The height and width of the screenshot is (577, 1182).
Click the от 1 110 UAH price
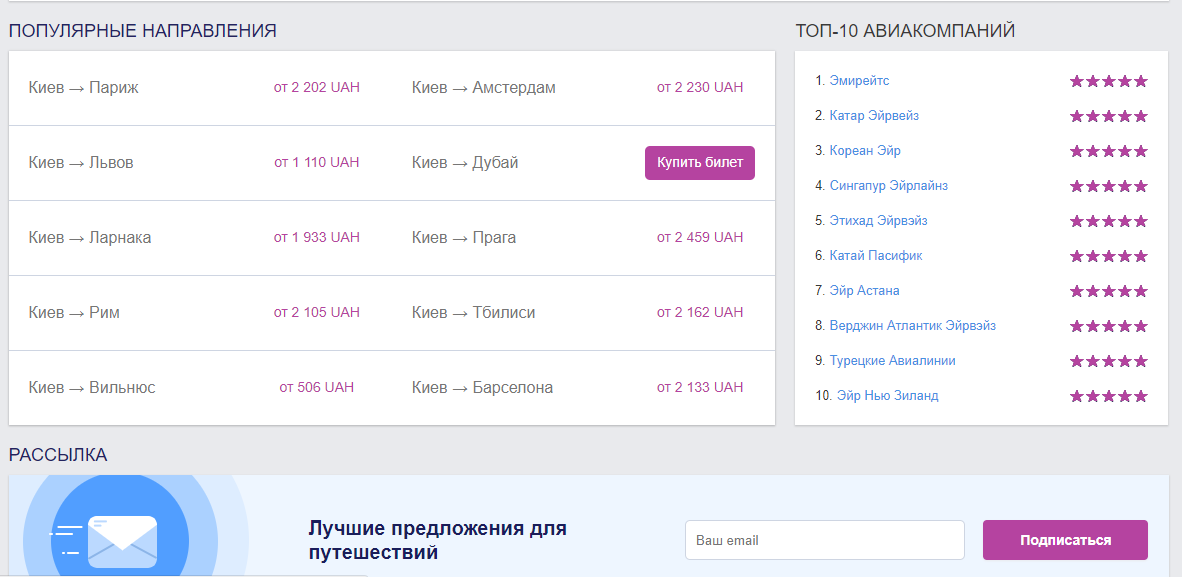[317, 162]
